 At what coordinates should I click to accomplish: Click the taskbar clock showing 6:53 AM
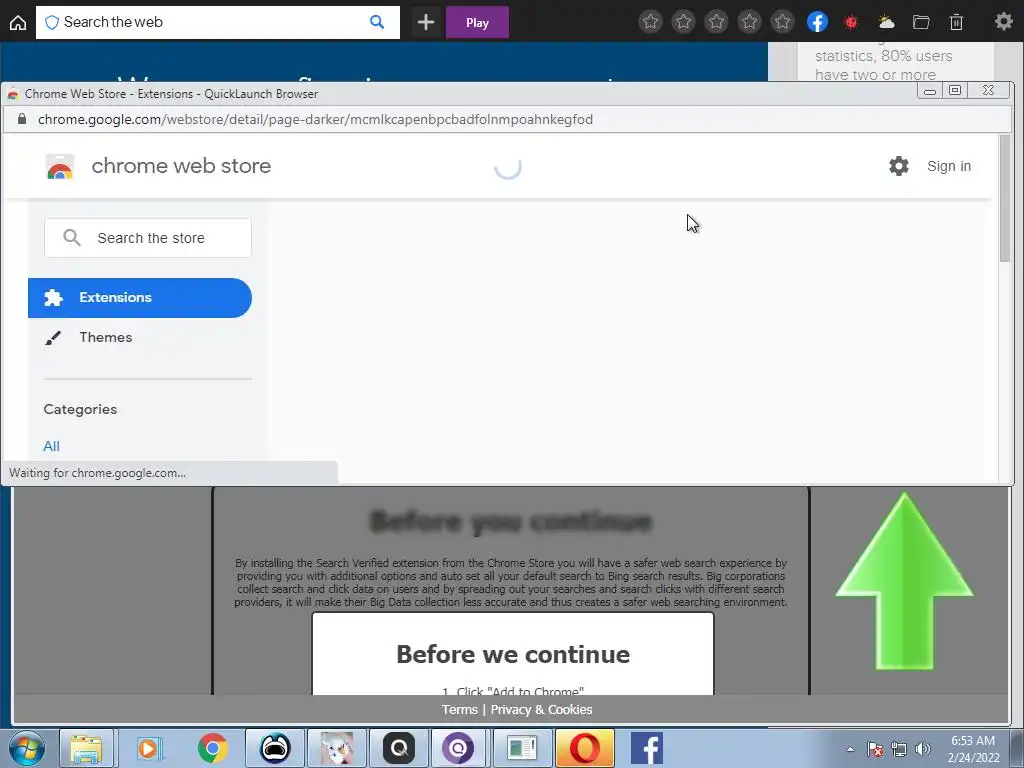(x=973, y=749)
